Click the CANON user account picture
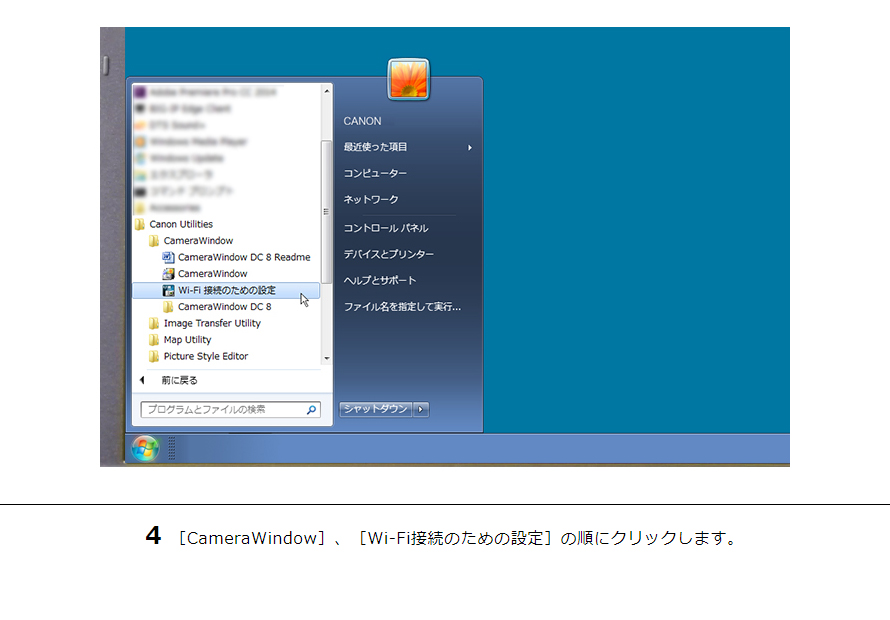Image resolution: width=890 pixels, height=620 pixels. click(x=408, y=80)
